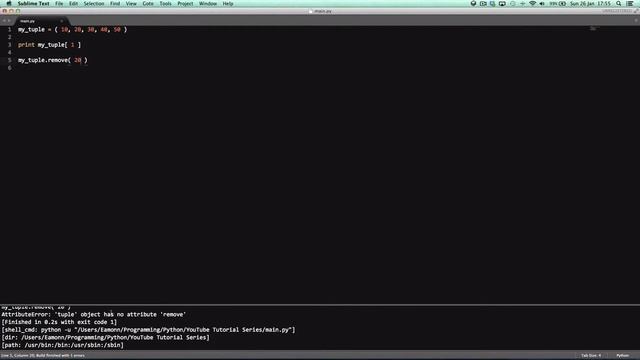Click line number 3 in gutter
Viewport: 640px width, 360px height.
coord(9,45)
